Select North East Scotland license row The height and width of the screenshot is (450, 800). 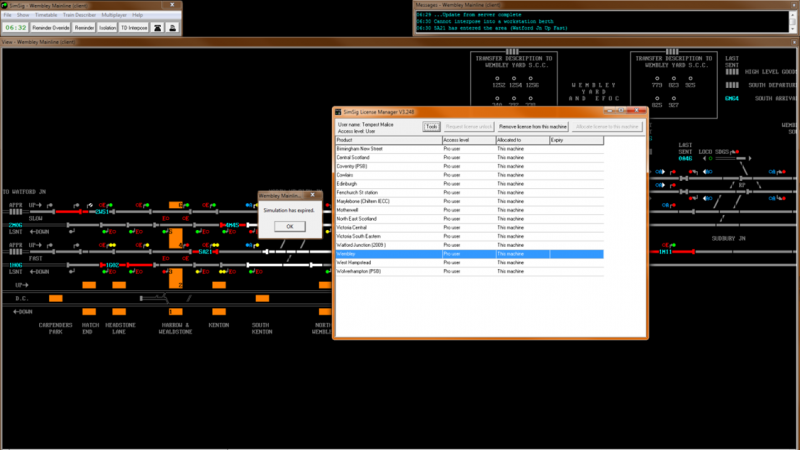469,219
